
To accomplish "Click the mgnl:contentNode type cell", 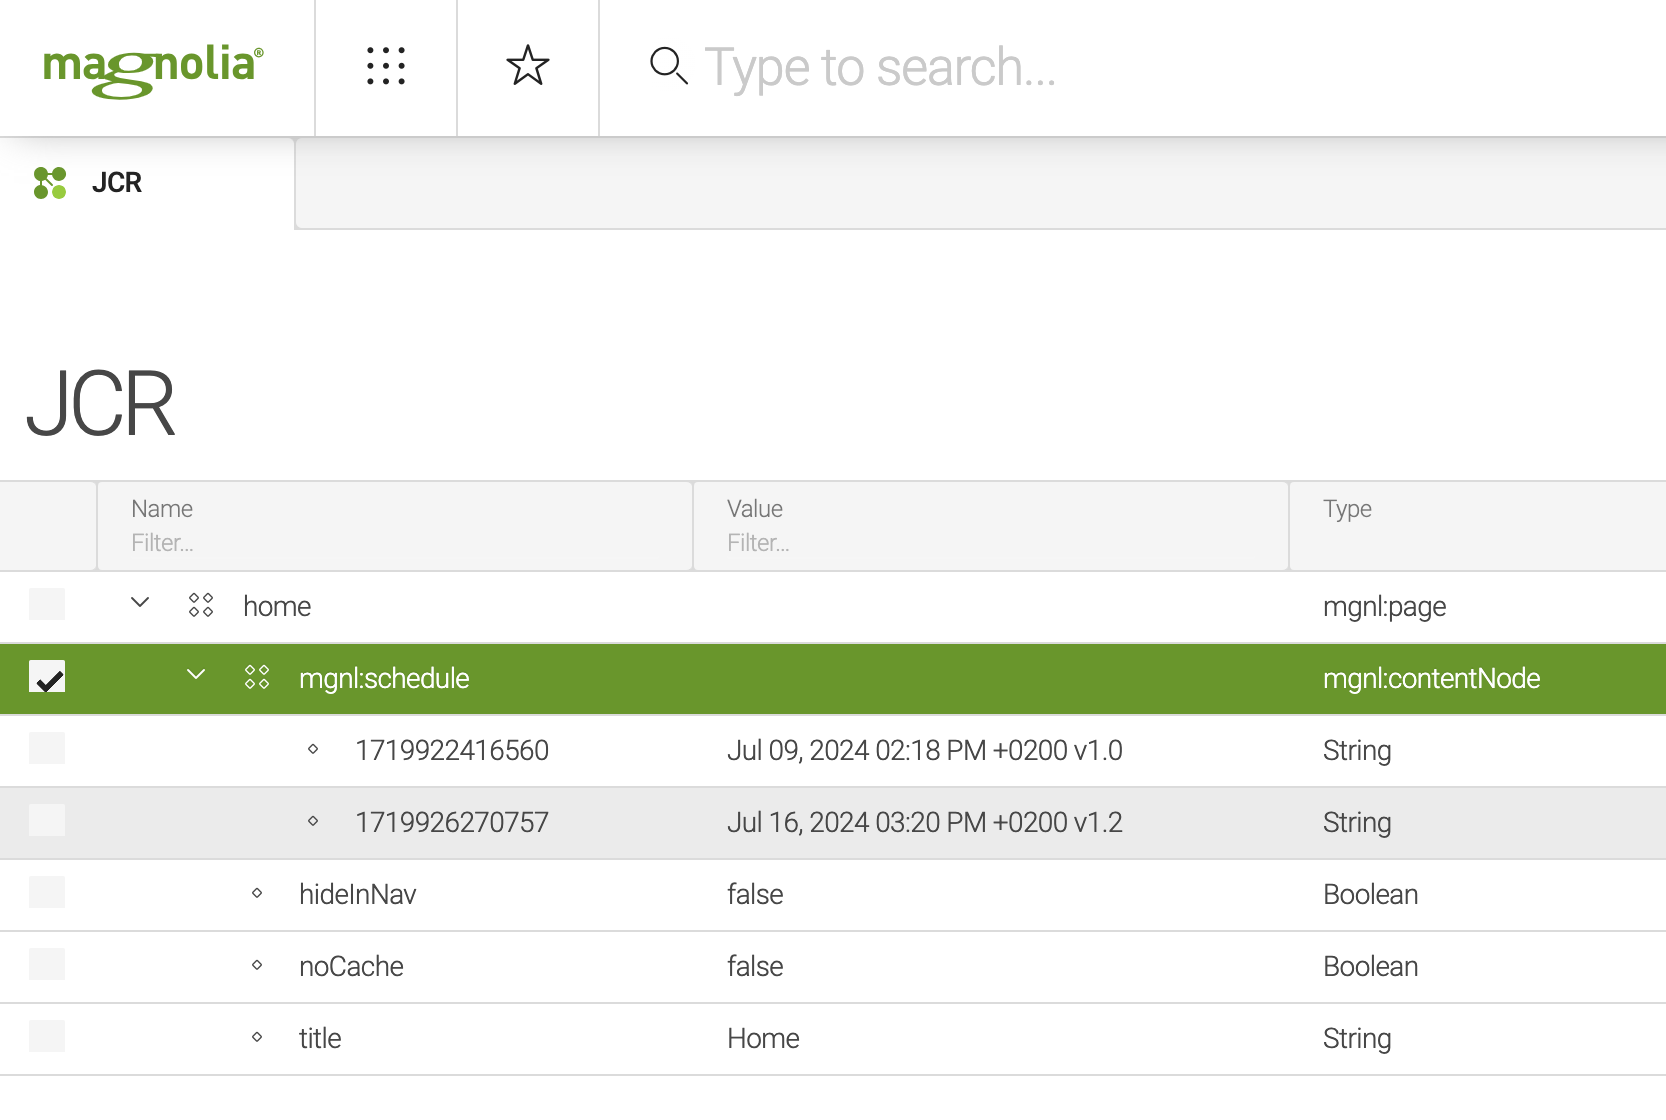I will coord(1431,679).
